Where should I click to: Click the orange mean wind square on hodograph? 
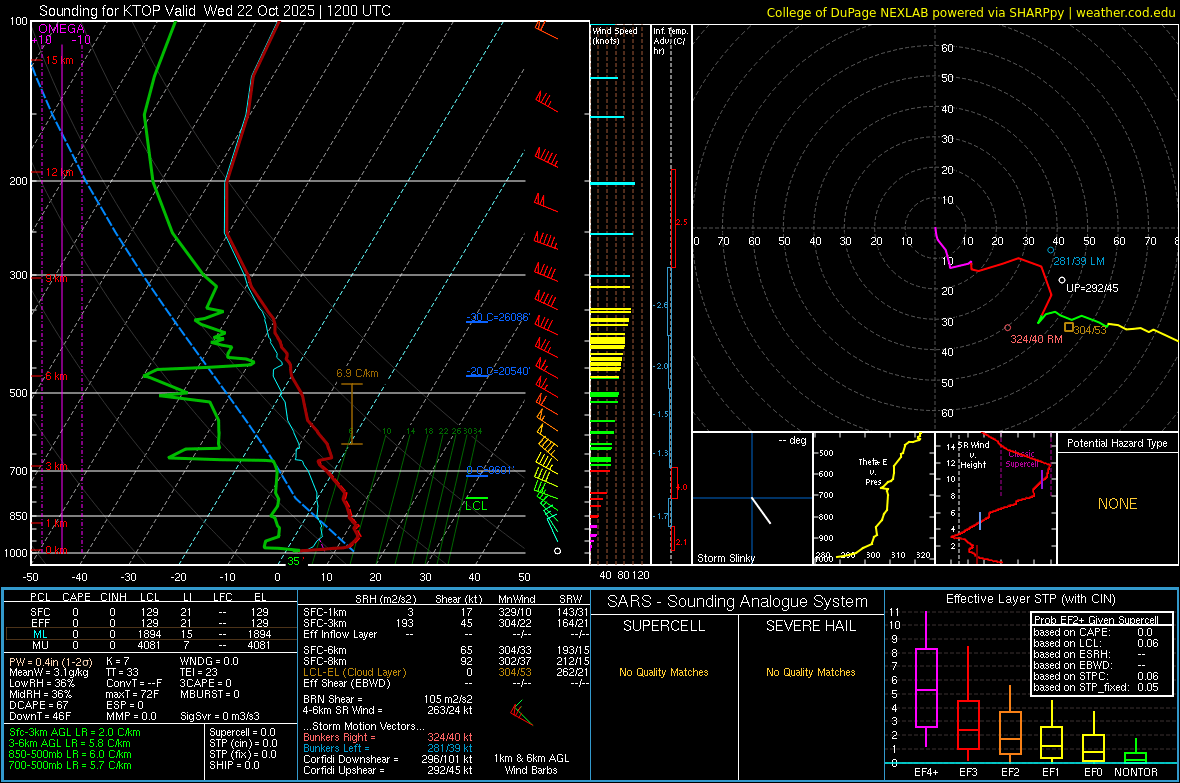pyautogui.click(x=1069, y=327)
